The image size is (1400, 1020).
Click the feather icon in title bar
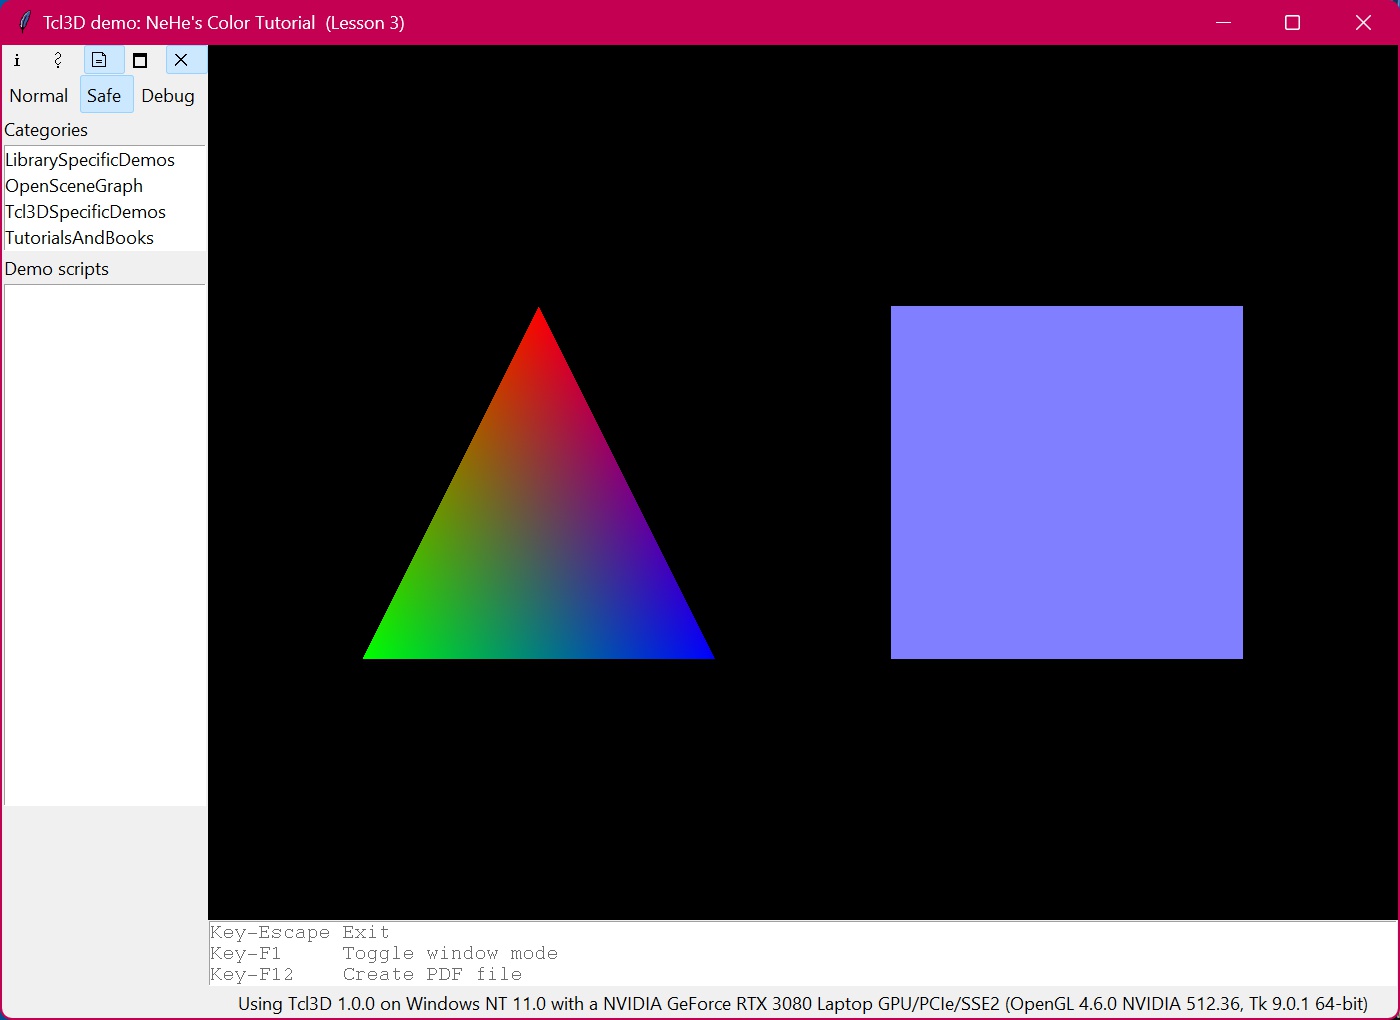pyautogui.click(x=24, y=22)
